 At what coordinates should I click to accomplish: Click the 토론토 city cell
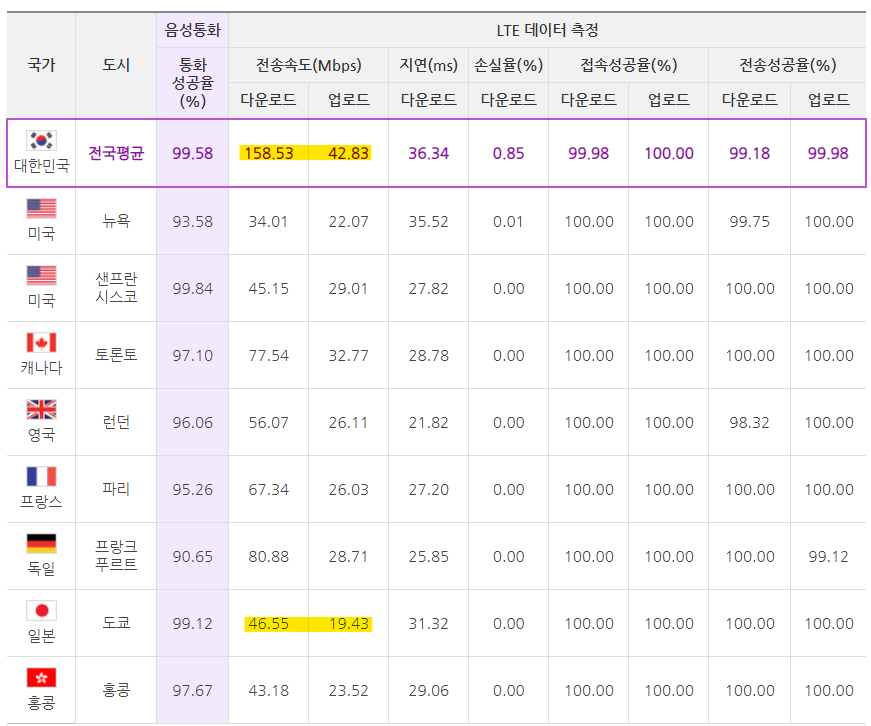116,355
